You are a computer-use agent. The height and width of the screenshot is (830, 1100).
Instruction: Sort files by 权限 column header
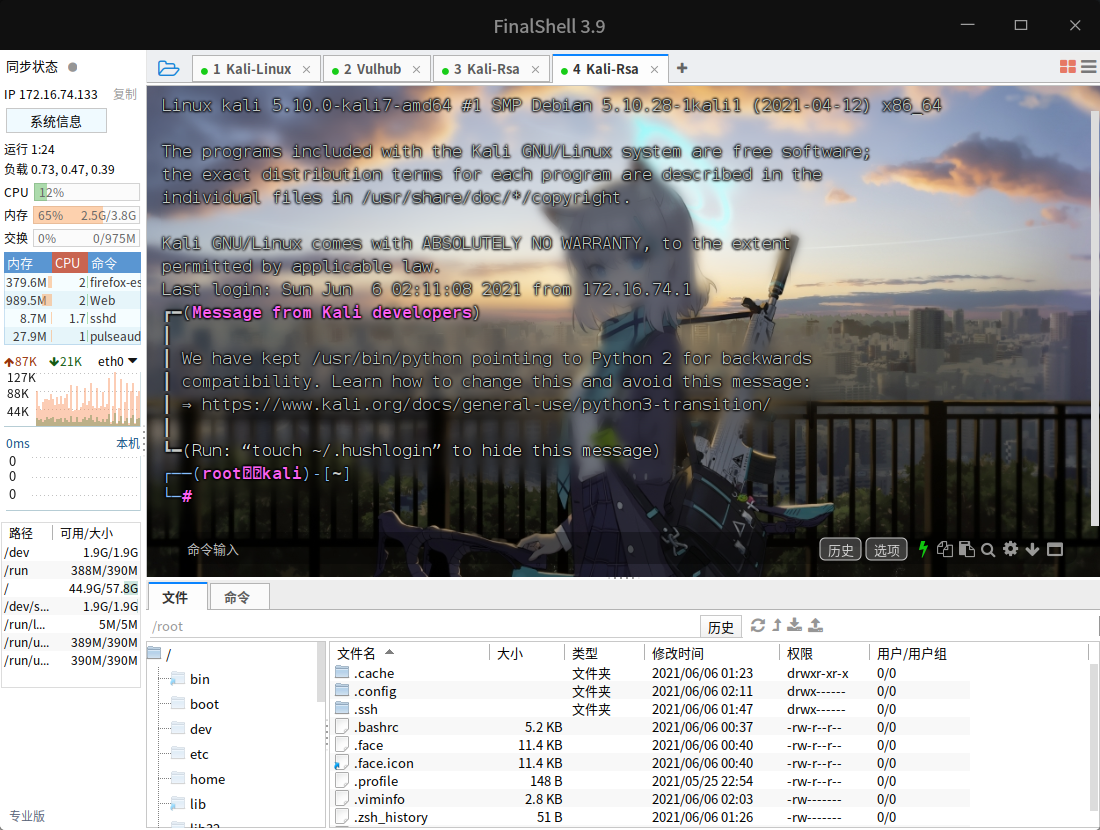pyautogui.click(x=824, y=653)
